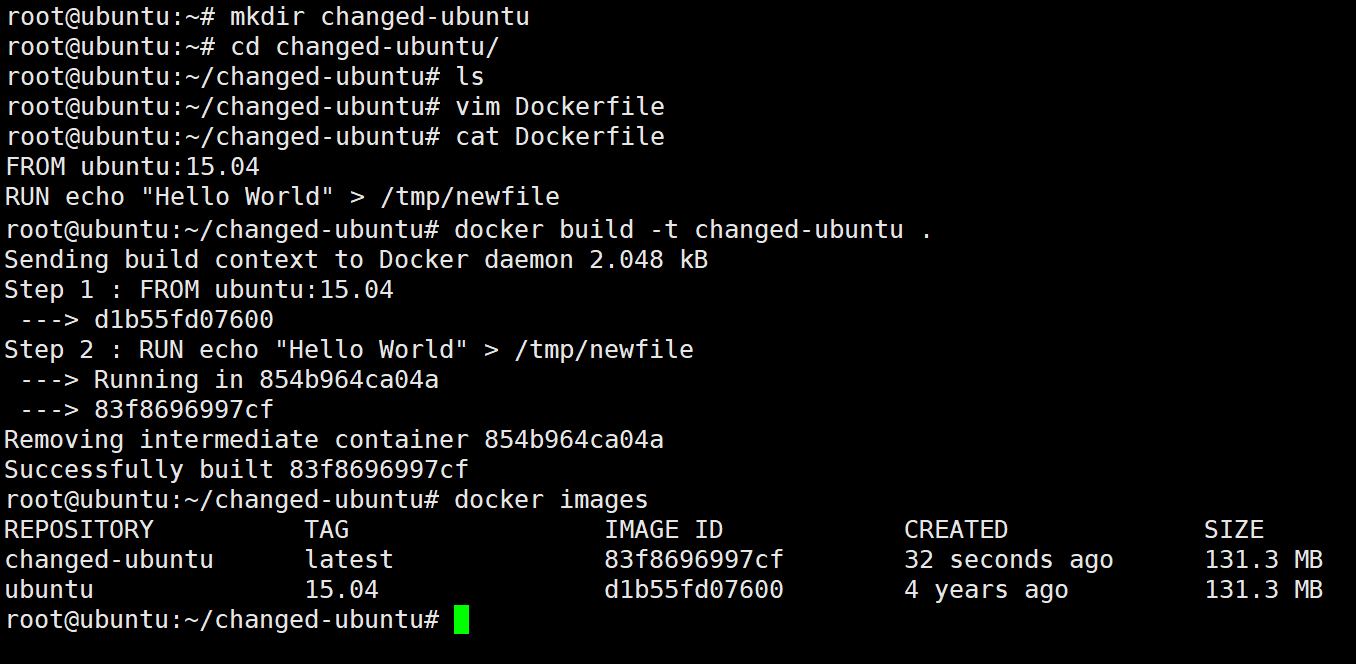1356x664 pixels.
Task: Select the IMAGE ID column header
Action: [663, 530]
